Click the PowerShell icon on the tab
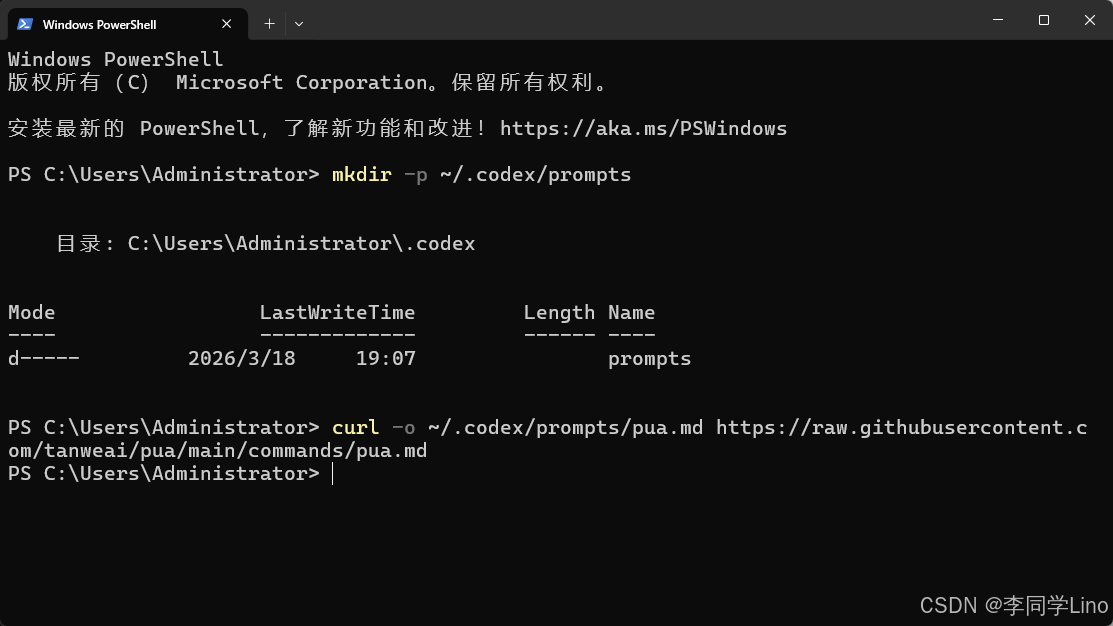 click(25, 24)
